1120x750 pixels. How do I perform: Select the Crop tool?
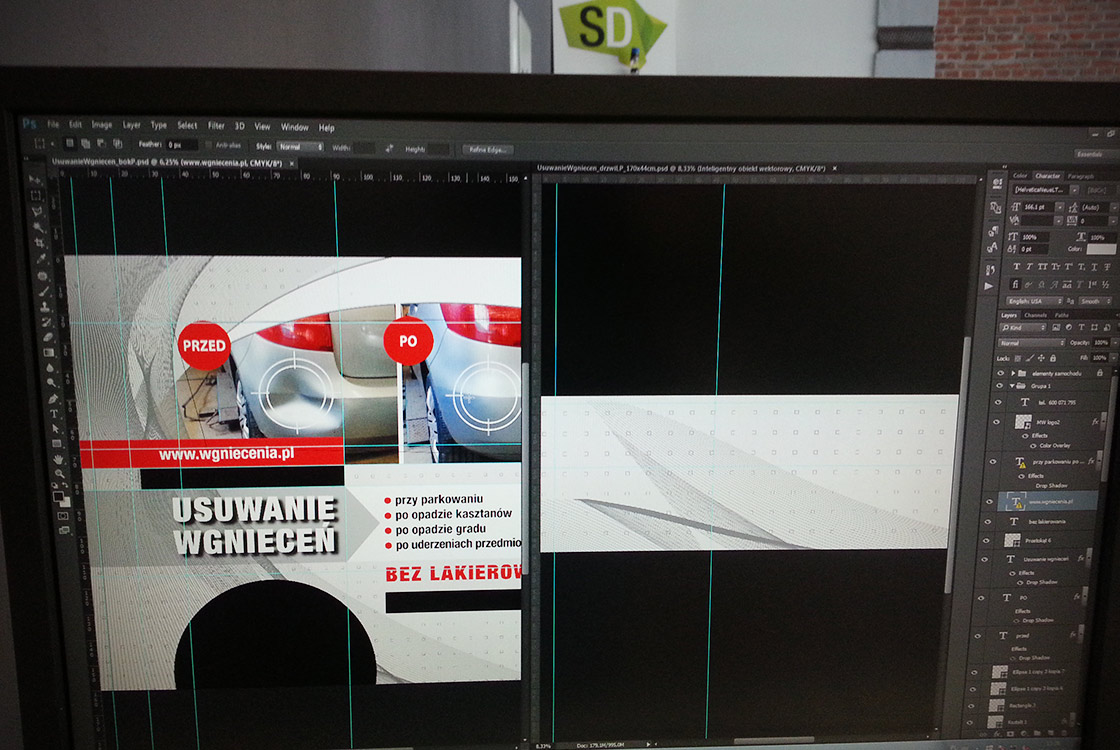[39, 243]
